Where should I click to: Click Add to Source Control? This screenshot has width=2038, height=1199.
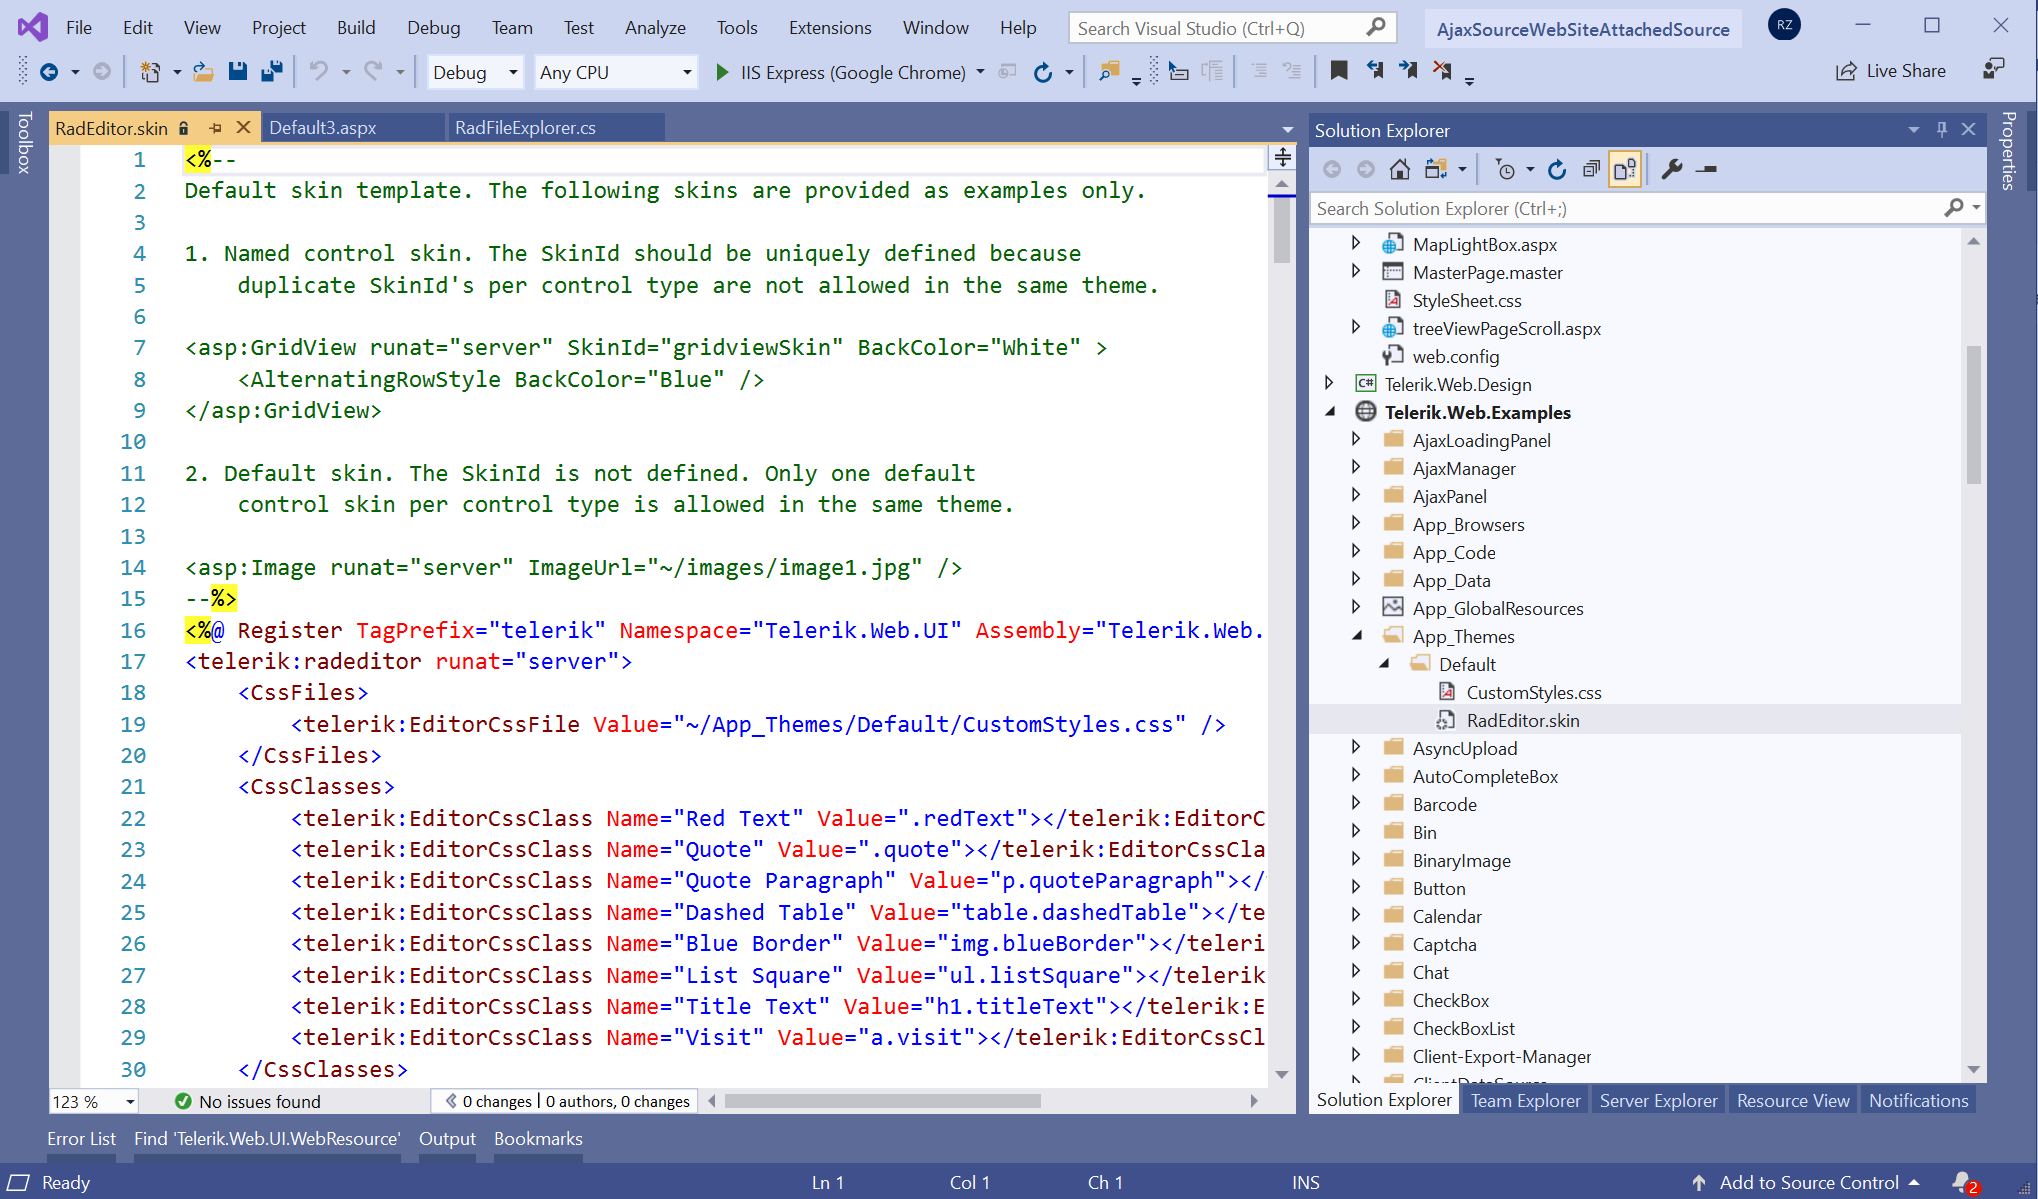tap(1808, 1182)
